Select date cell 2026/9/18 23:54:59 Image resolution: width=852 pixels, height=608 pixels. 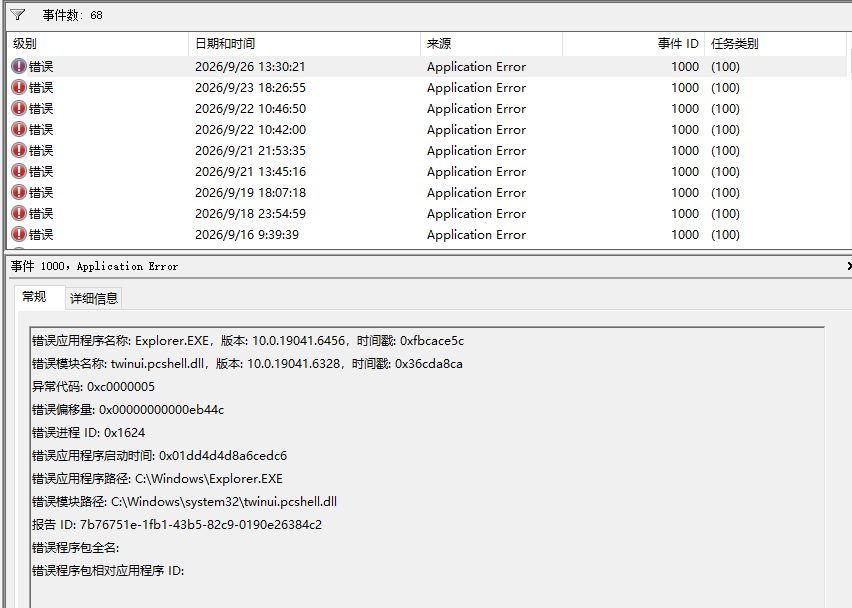(x=250, y=214)
